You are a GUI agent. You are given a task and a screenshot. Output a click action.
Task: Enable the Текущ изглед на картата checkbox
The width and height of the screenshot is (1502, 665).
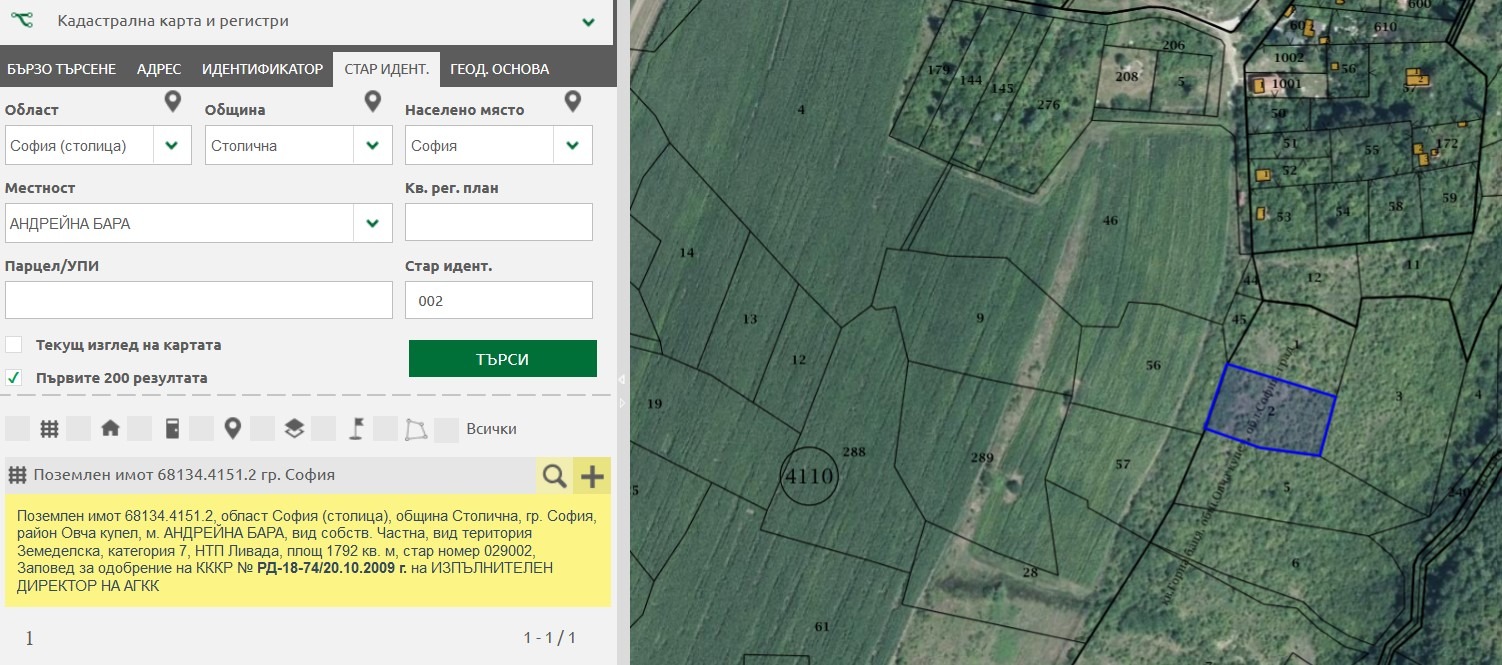[x=14, y=345]
